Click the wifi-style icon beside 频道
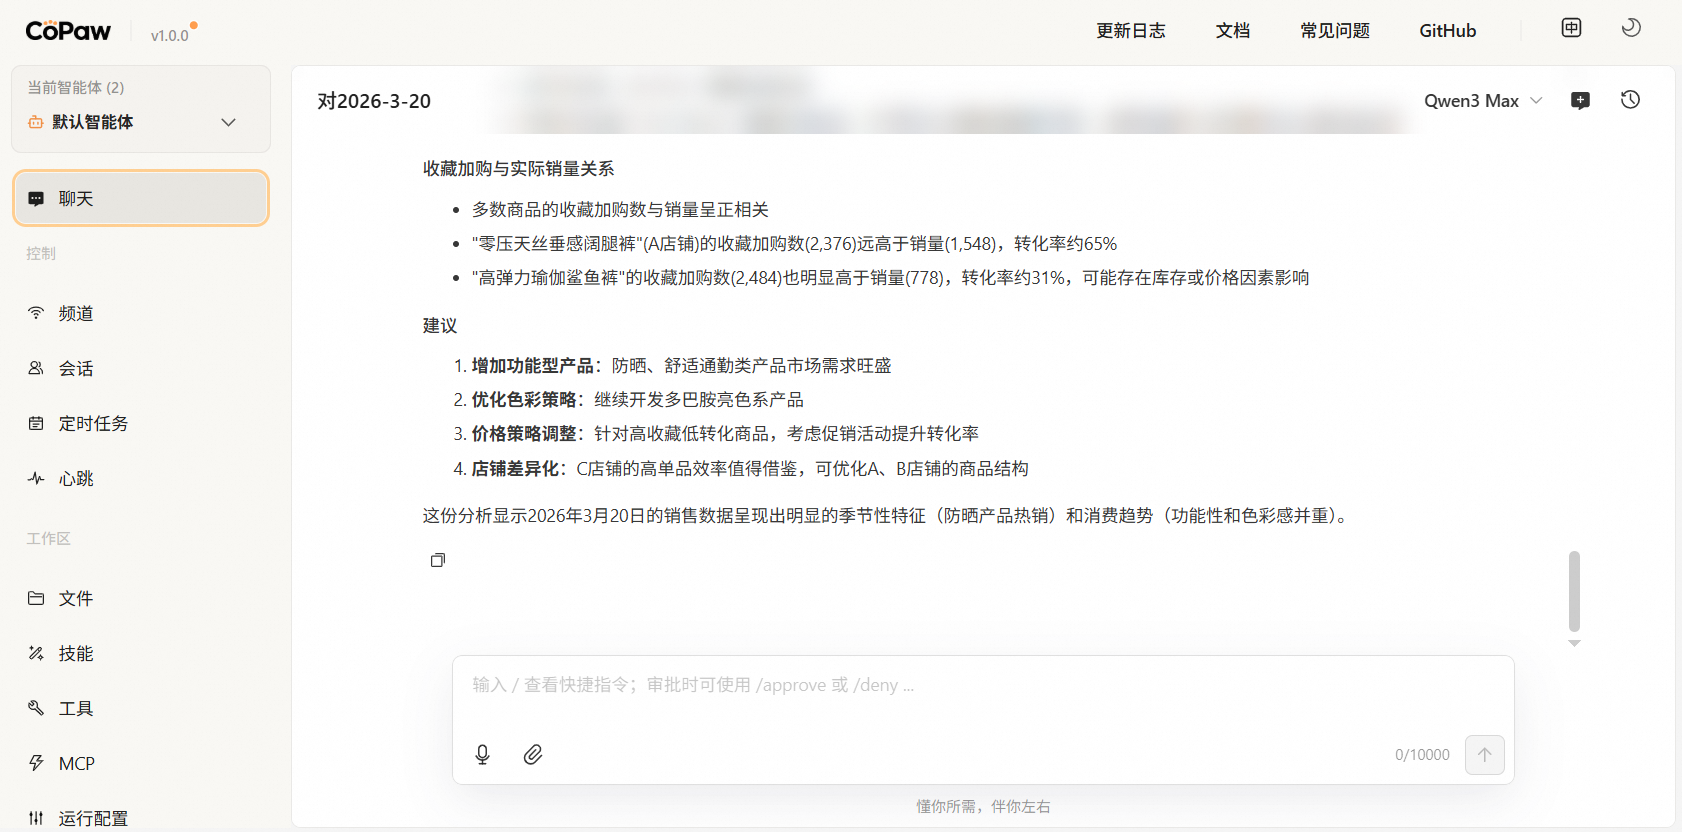 36,313
